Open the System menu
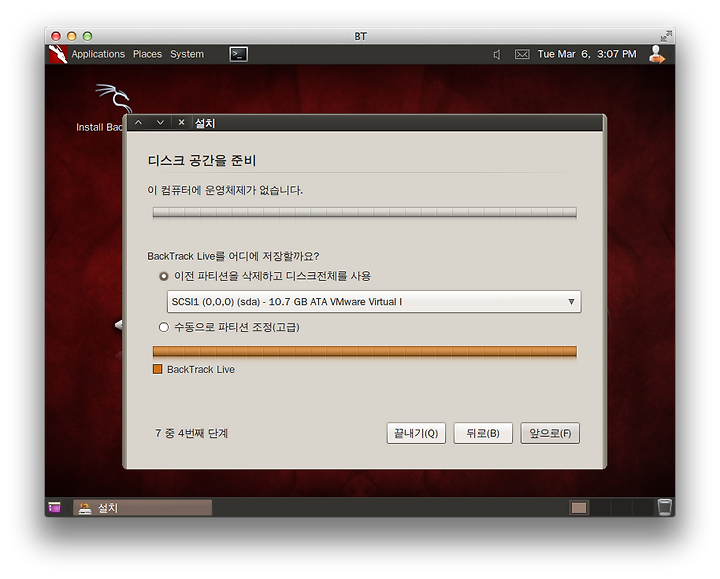Image resolution: width=720 pixels, height=579 pixels. tap(187, 54)
